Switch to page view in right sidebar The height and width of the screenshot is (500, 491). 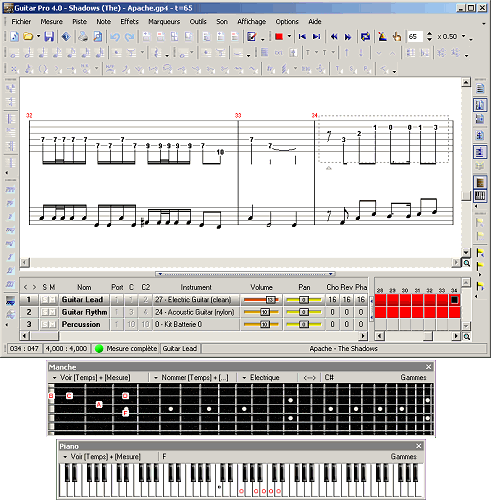point(480,89)
